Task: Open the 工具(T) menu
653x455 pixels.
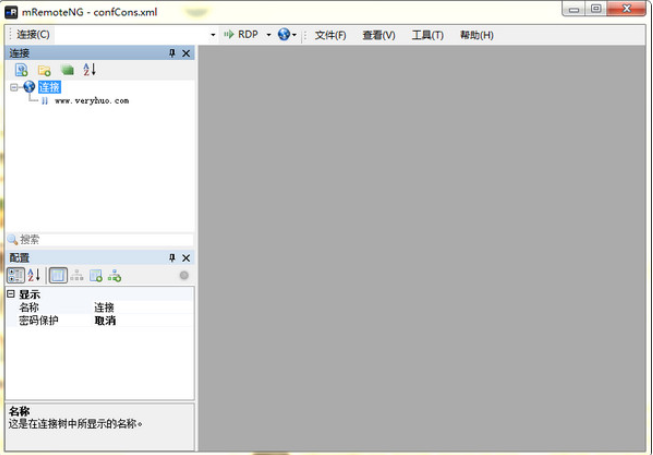Action: coord(427,35)
